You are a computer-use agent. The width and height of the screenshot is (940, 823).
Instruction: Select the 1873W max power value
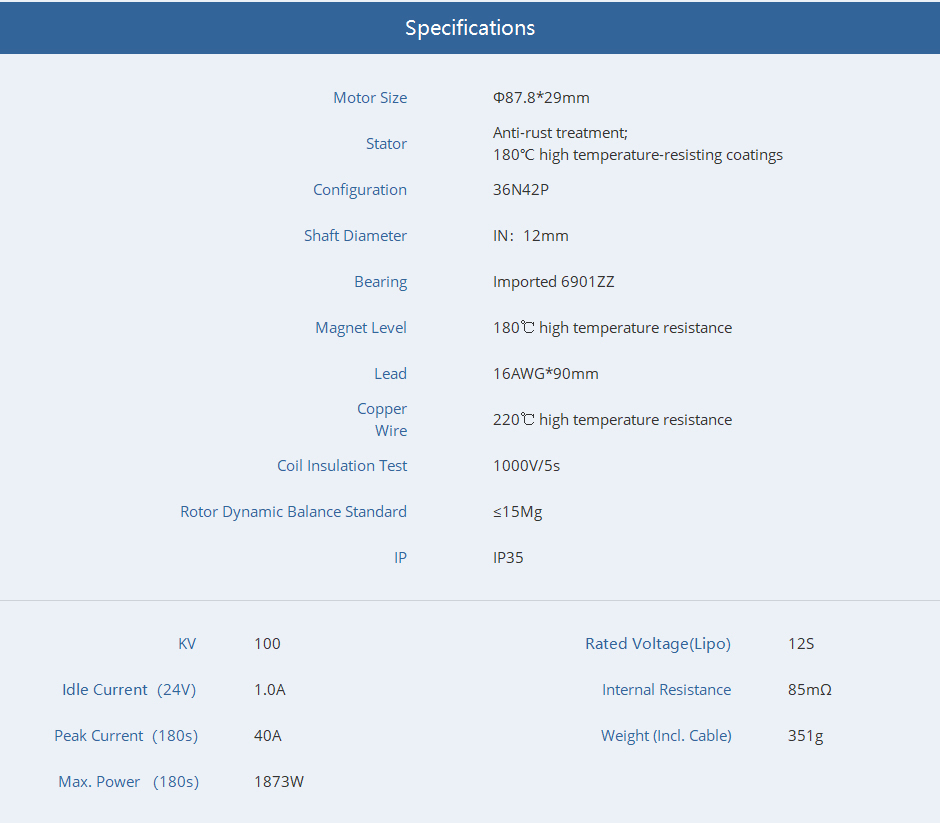click(279, 782)
